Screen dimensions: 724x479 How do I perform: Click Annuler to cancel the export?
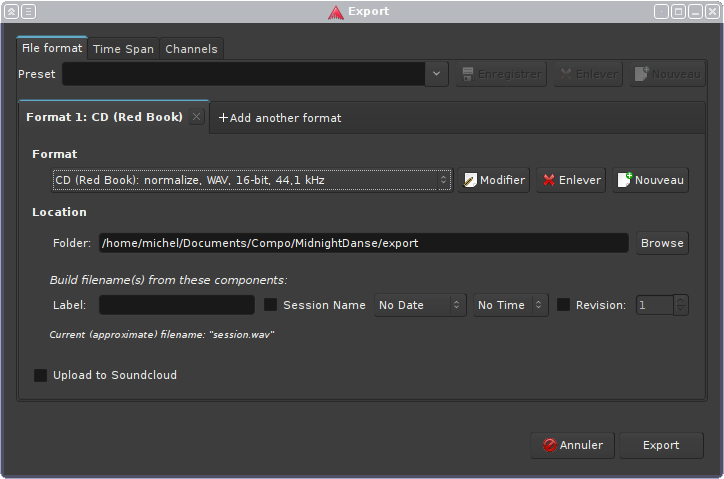(x=573, y=445)
